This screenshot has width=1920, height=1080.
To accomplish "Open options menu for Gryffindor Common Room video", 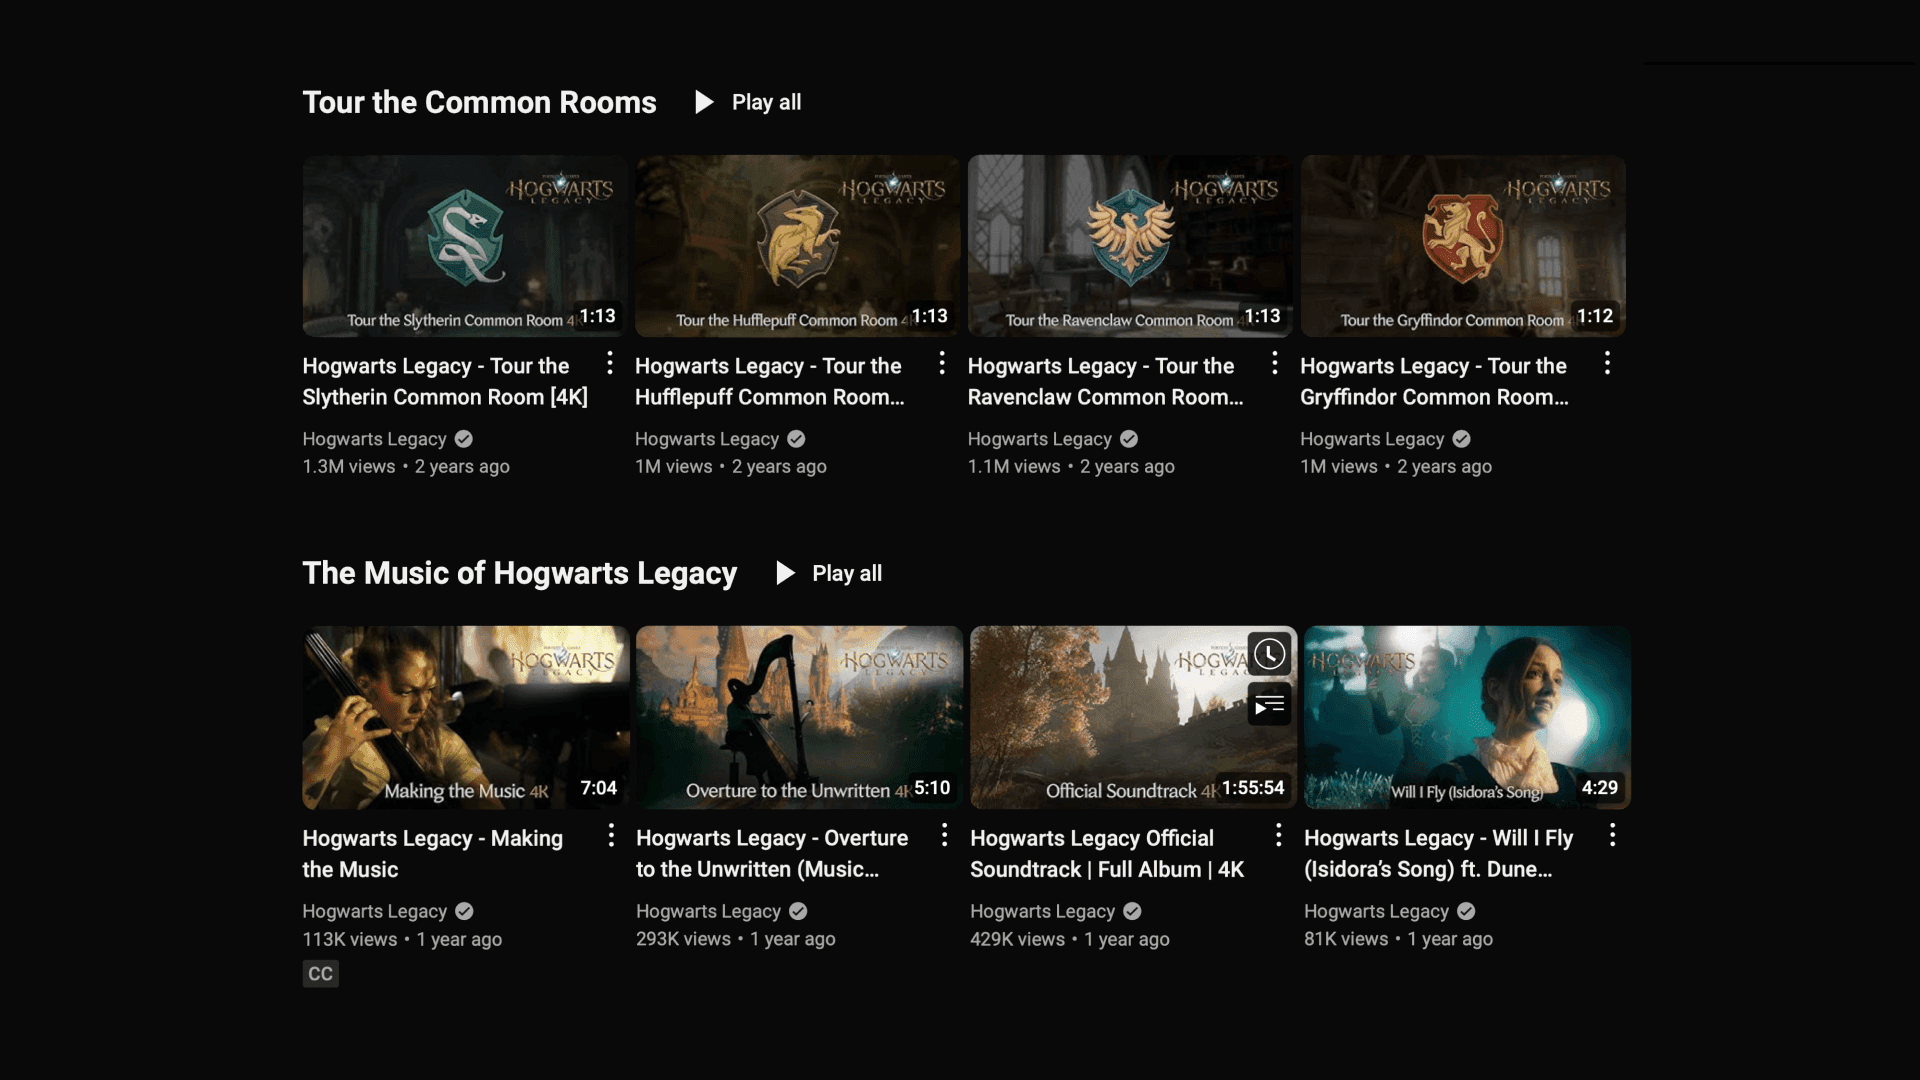I will coord(1607,363).
